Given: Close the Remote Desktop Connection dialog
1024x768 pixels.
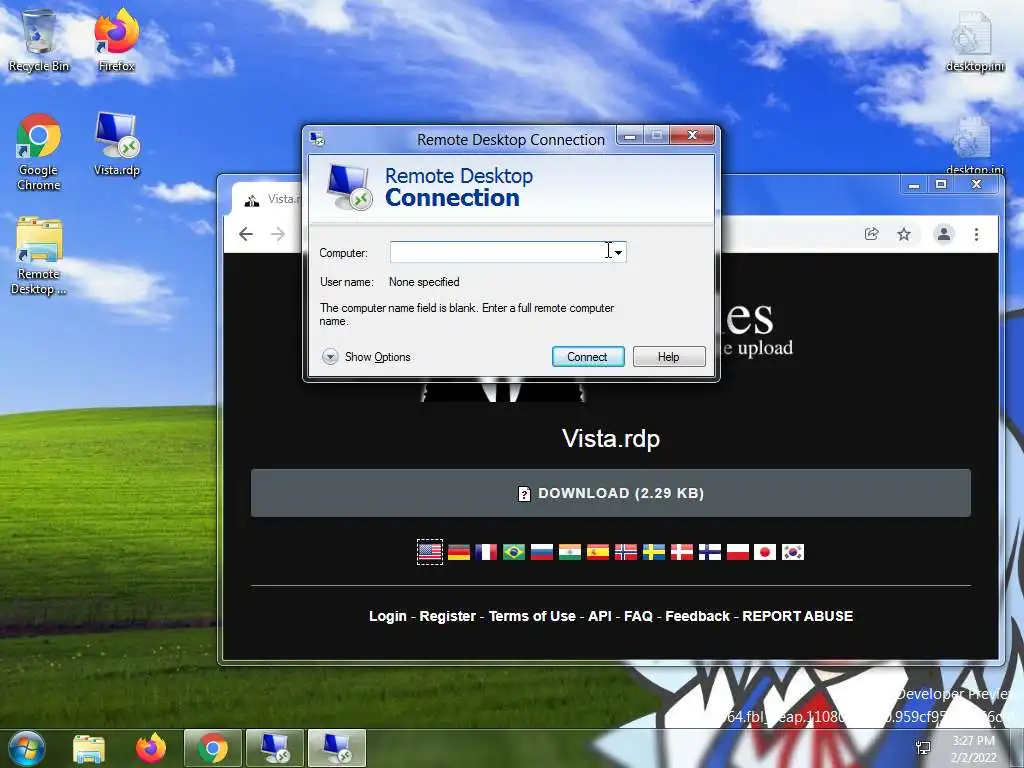Looking at the screenshot, I should click(x=692, y=135).
